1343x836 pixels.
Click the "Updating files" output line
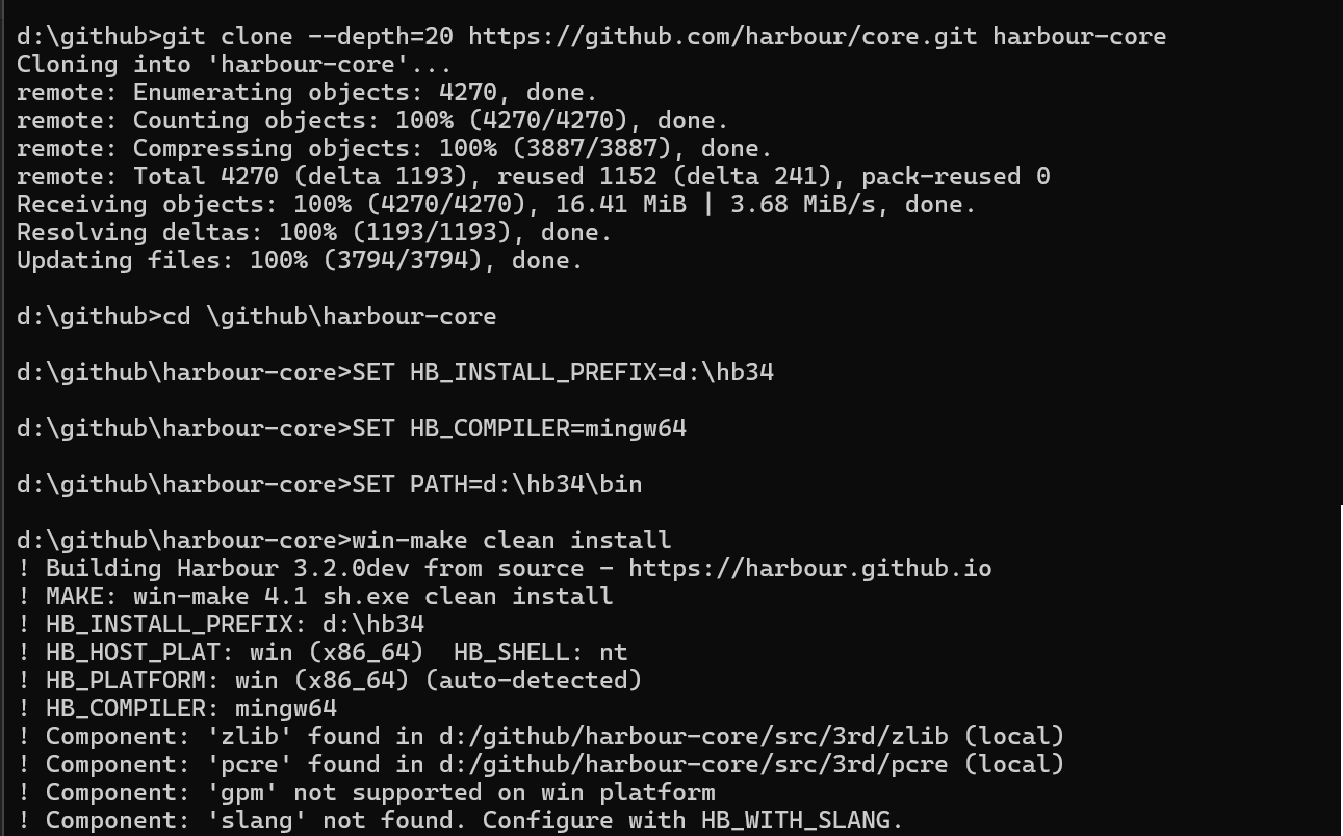click(299, 260)
